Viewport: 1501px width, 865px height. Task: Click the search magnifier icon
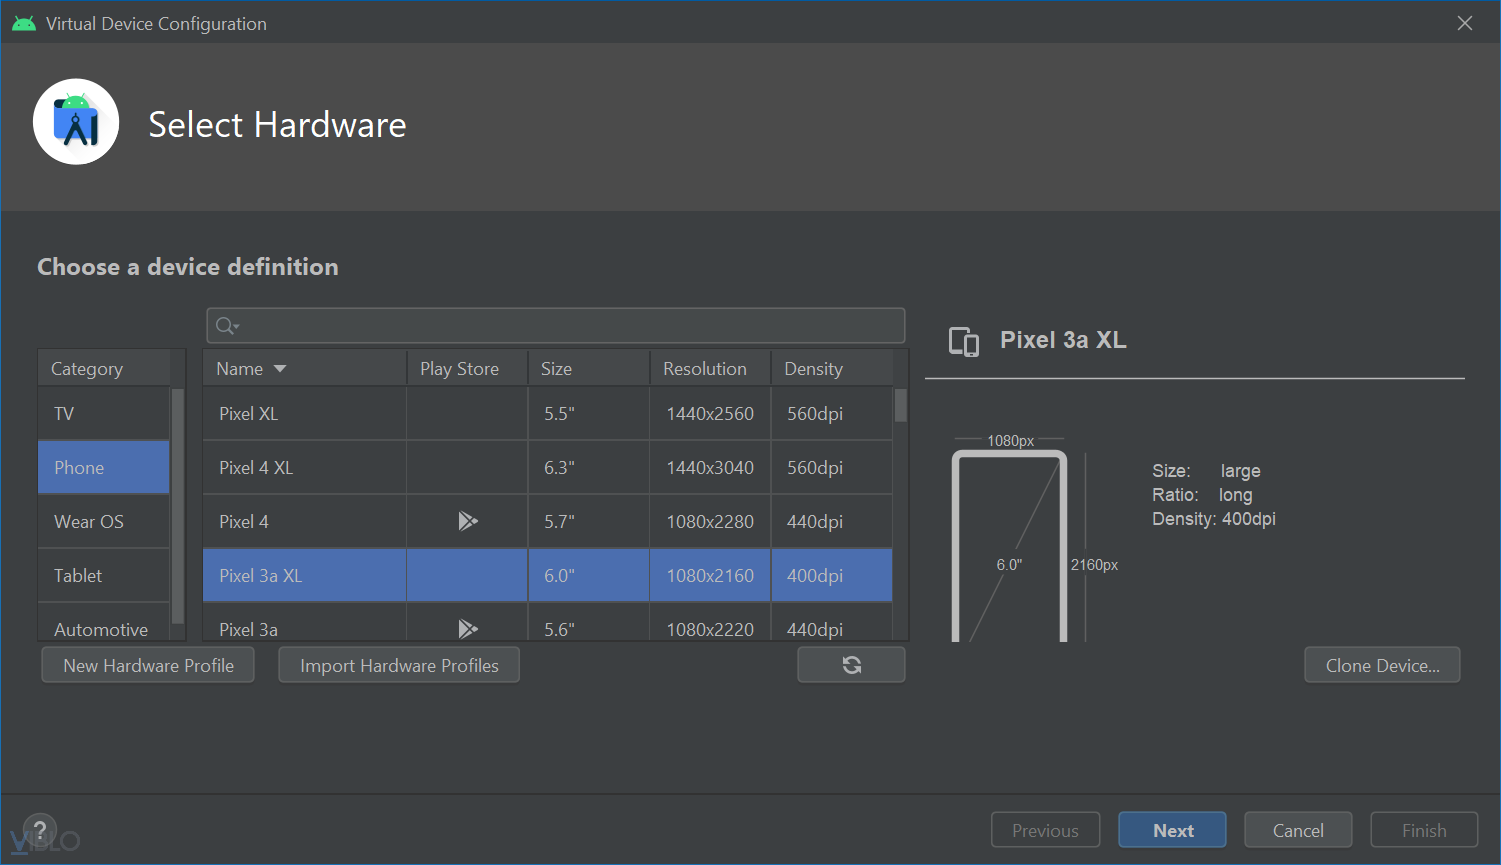[226, 325]
